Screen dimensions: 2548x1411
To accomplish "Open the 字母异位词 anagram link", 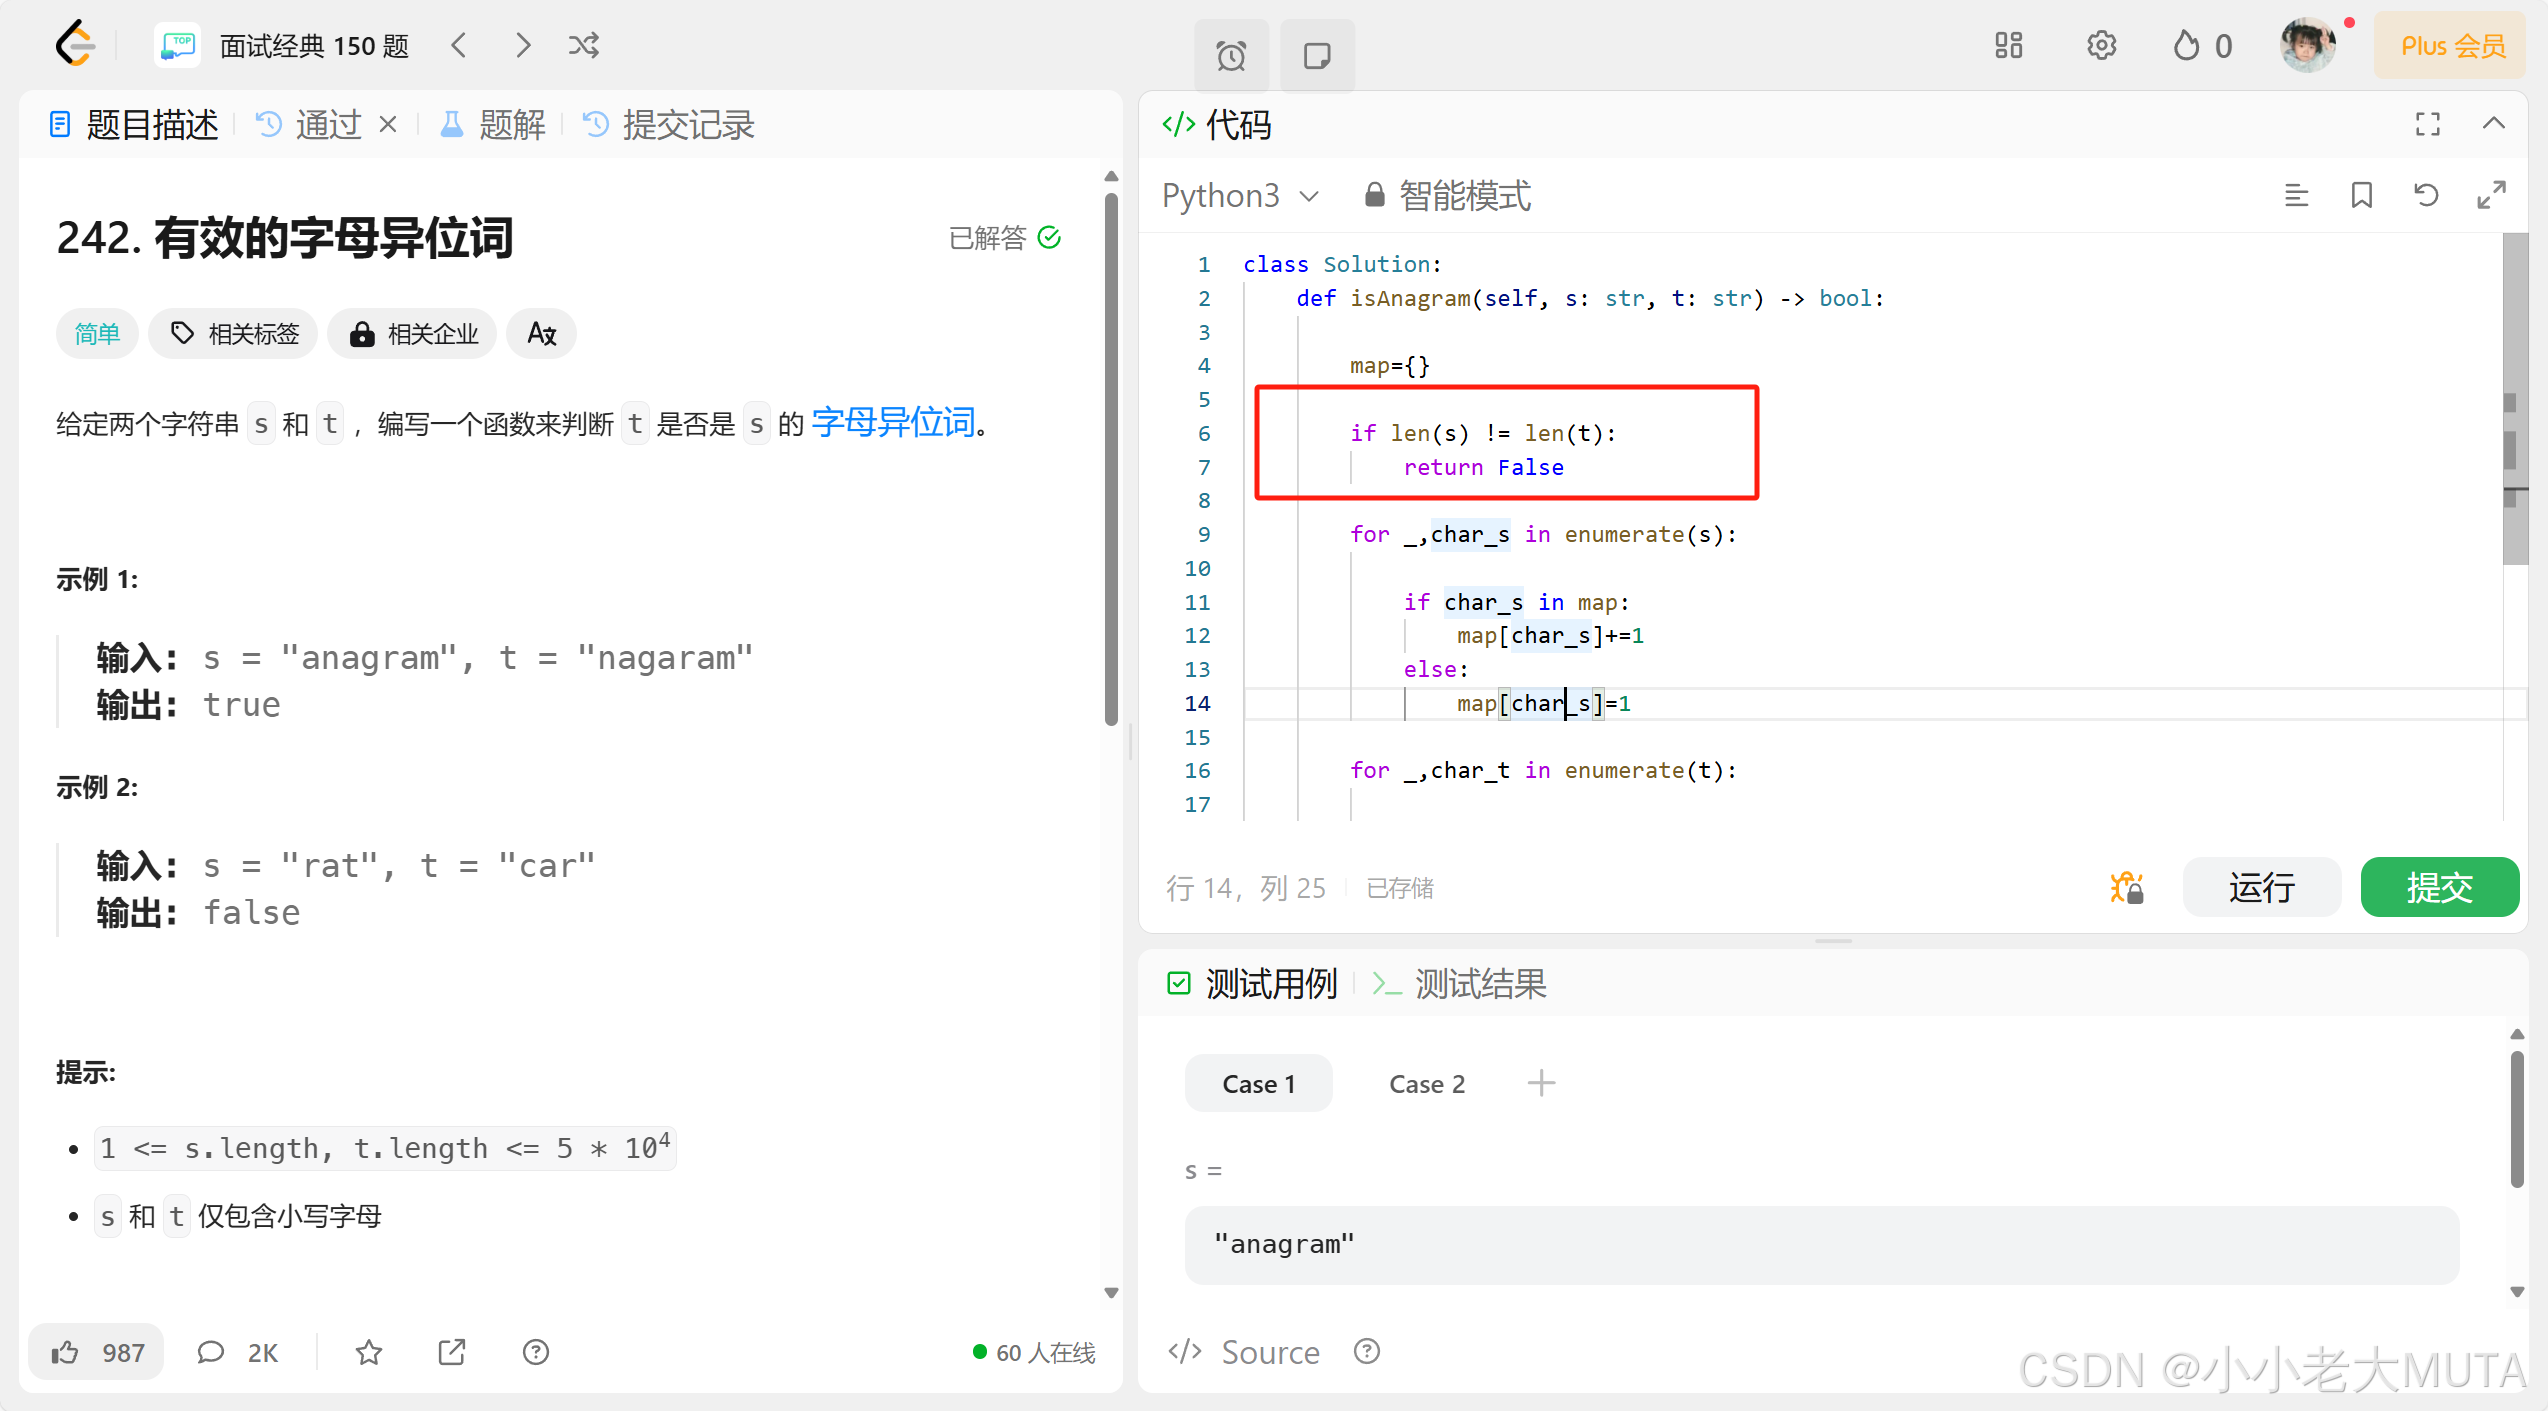I will pos(893,423).
